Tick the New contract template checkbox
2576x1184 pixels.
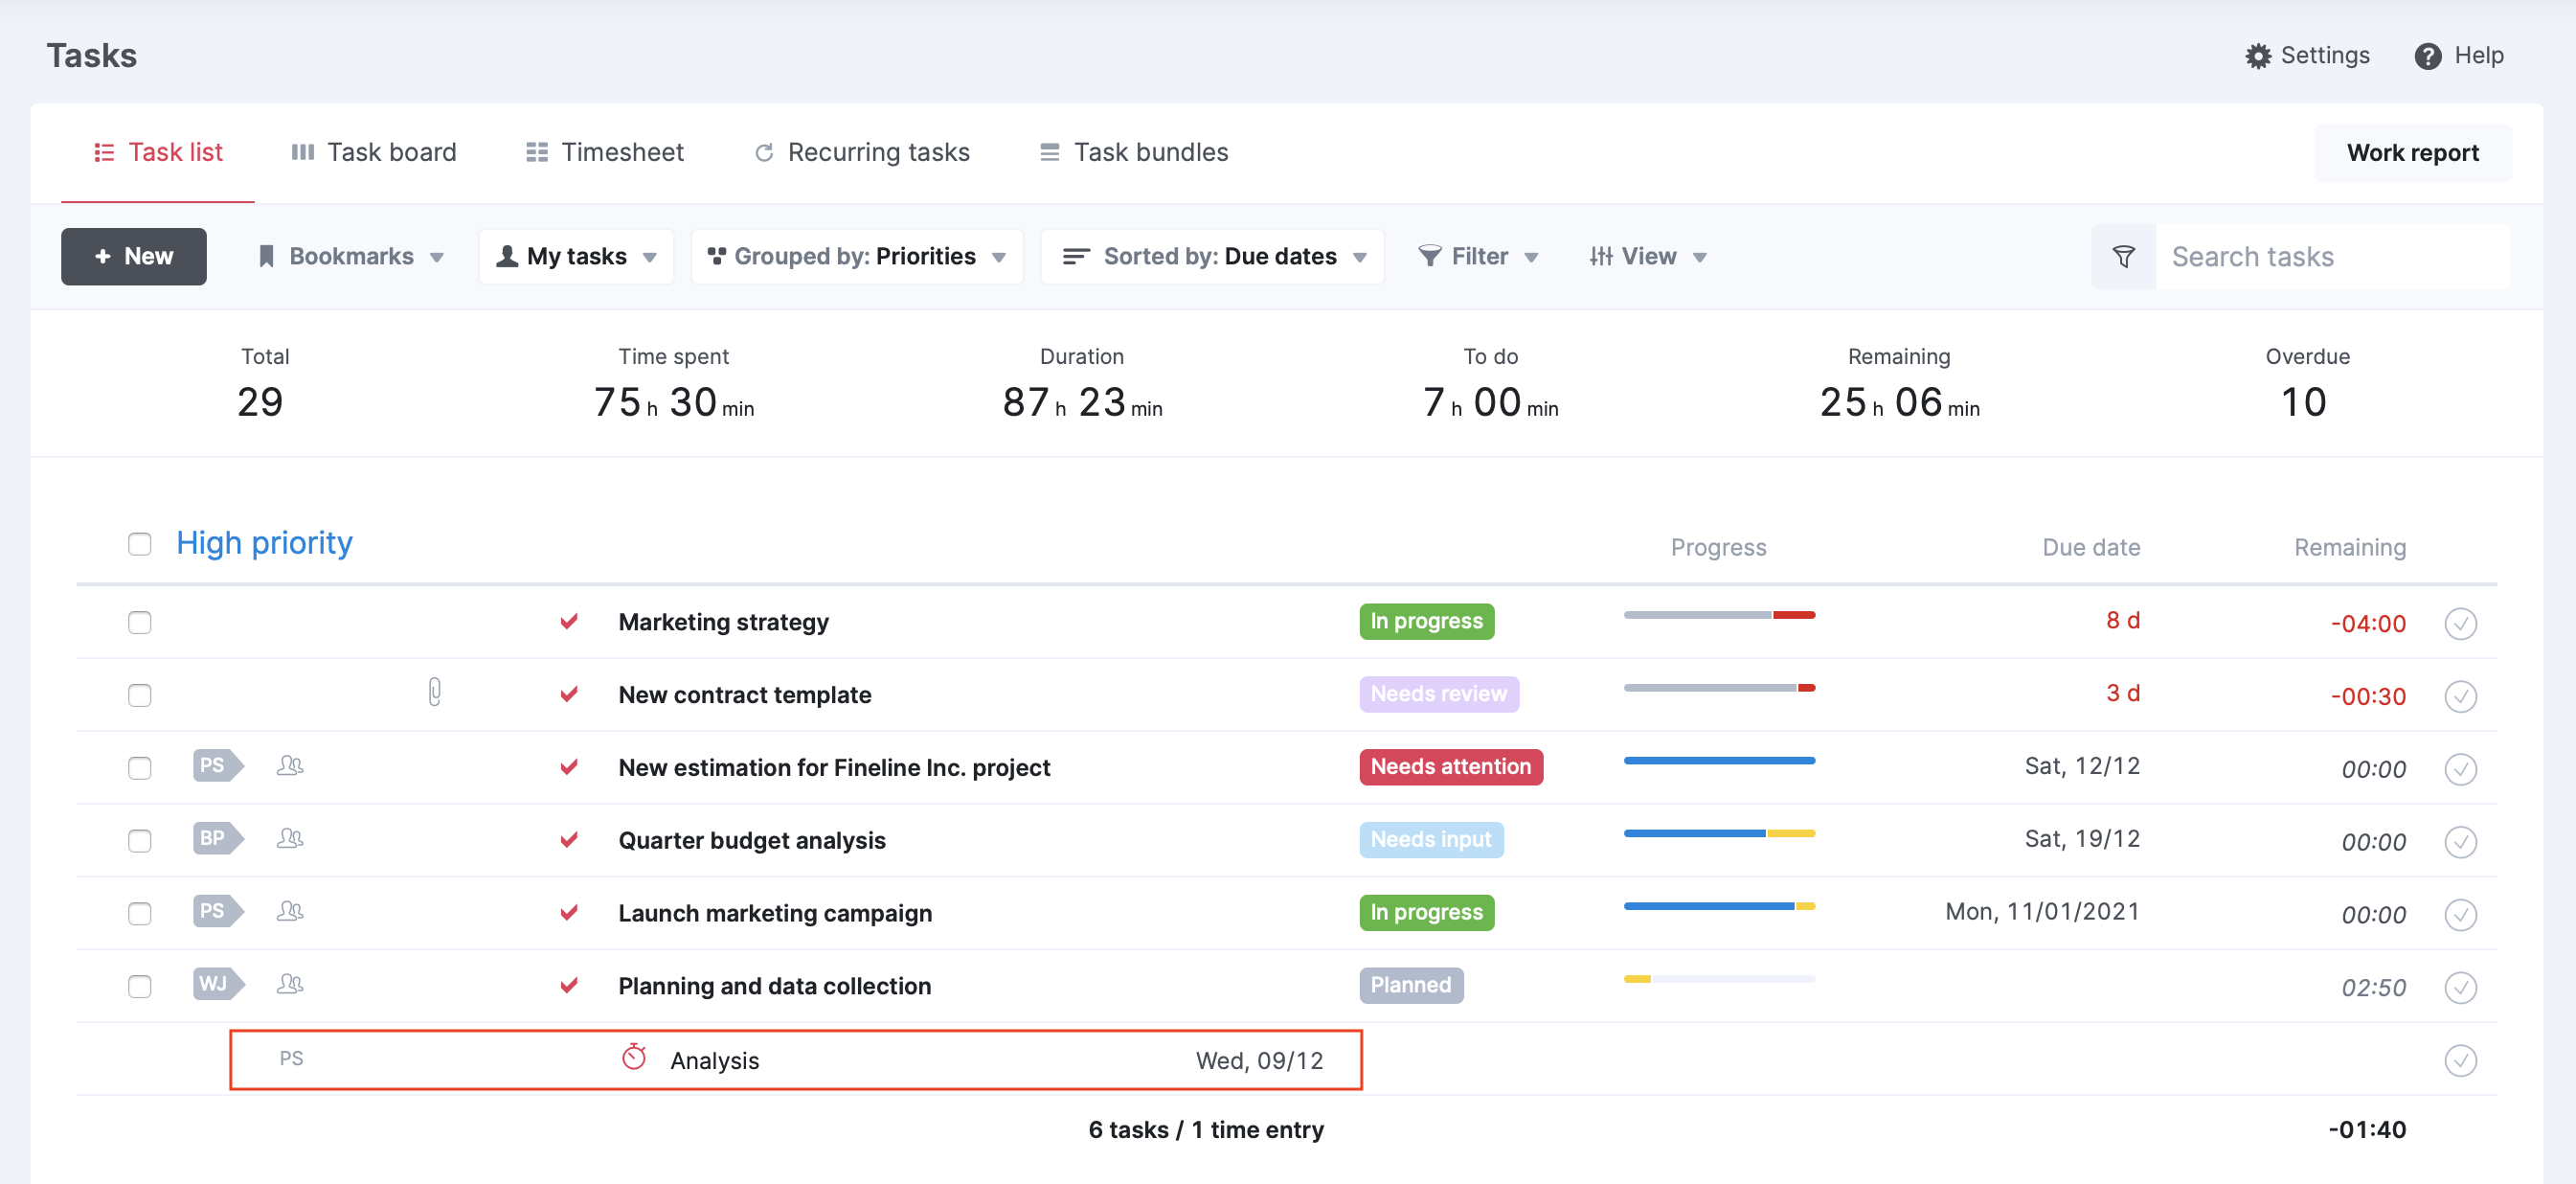point(140,696)
